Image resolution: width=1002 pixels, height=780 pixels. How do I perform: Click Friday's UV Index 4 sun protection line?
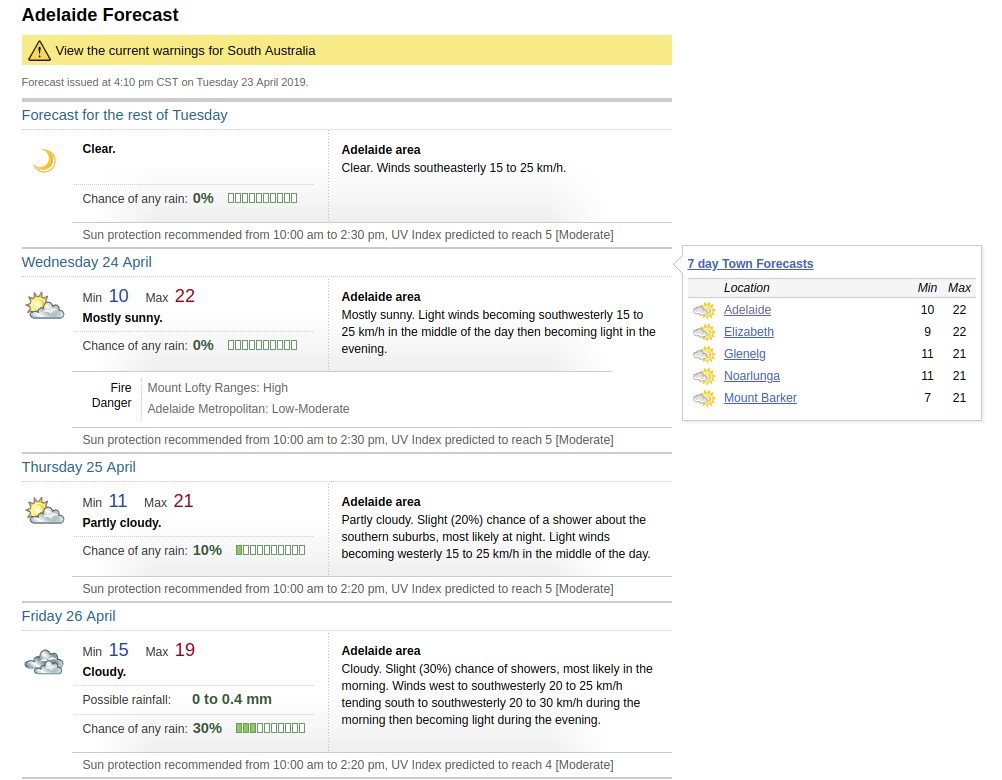(x=348, y=765)
